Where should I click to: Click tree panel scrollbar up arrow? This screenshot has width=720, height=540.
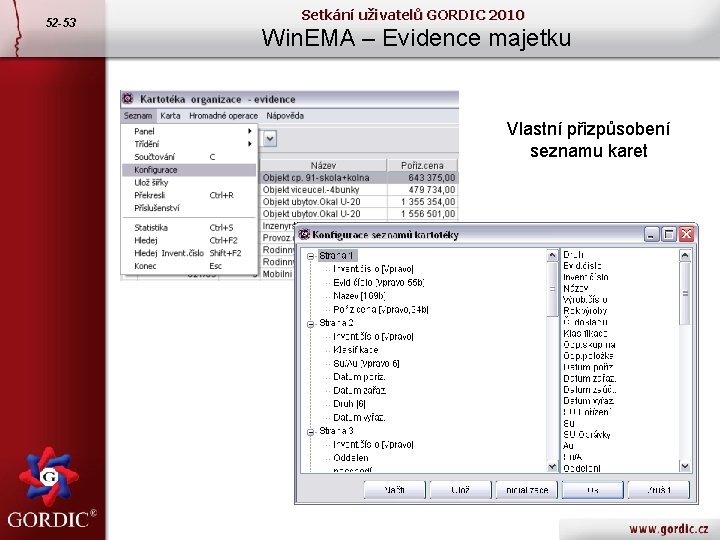pos(552,255)
